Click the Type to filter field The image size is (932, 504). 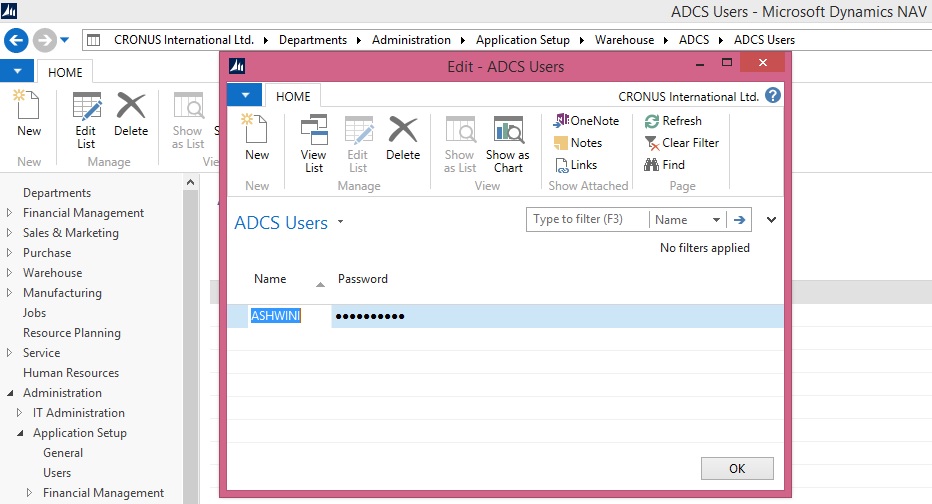[x=587, y=219]
